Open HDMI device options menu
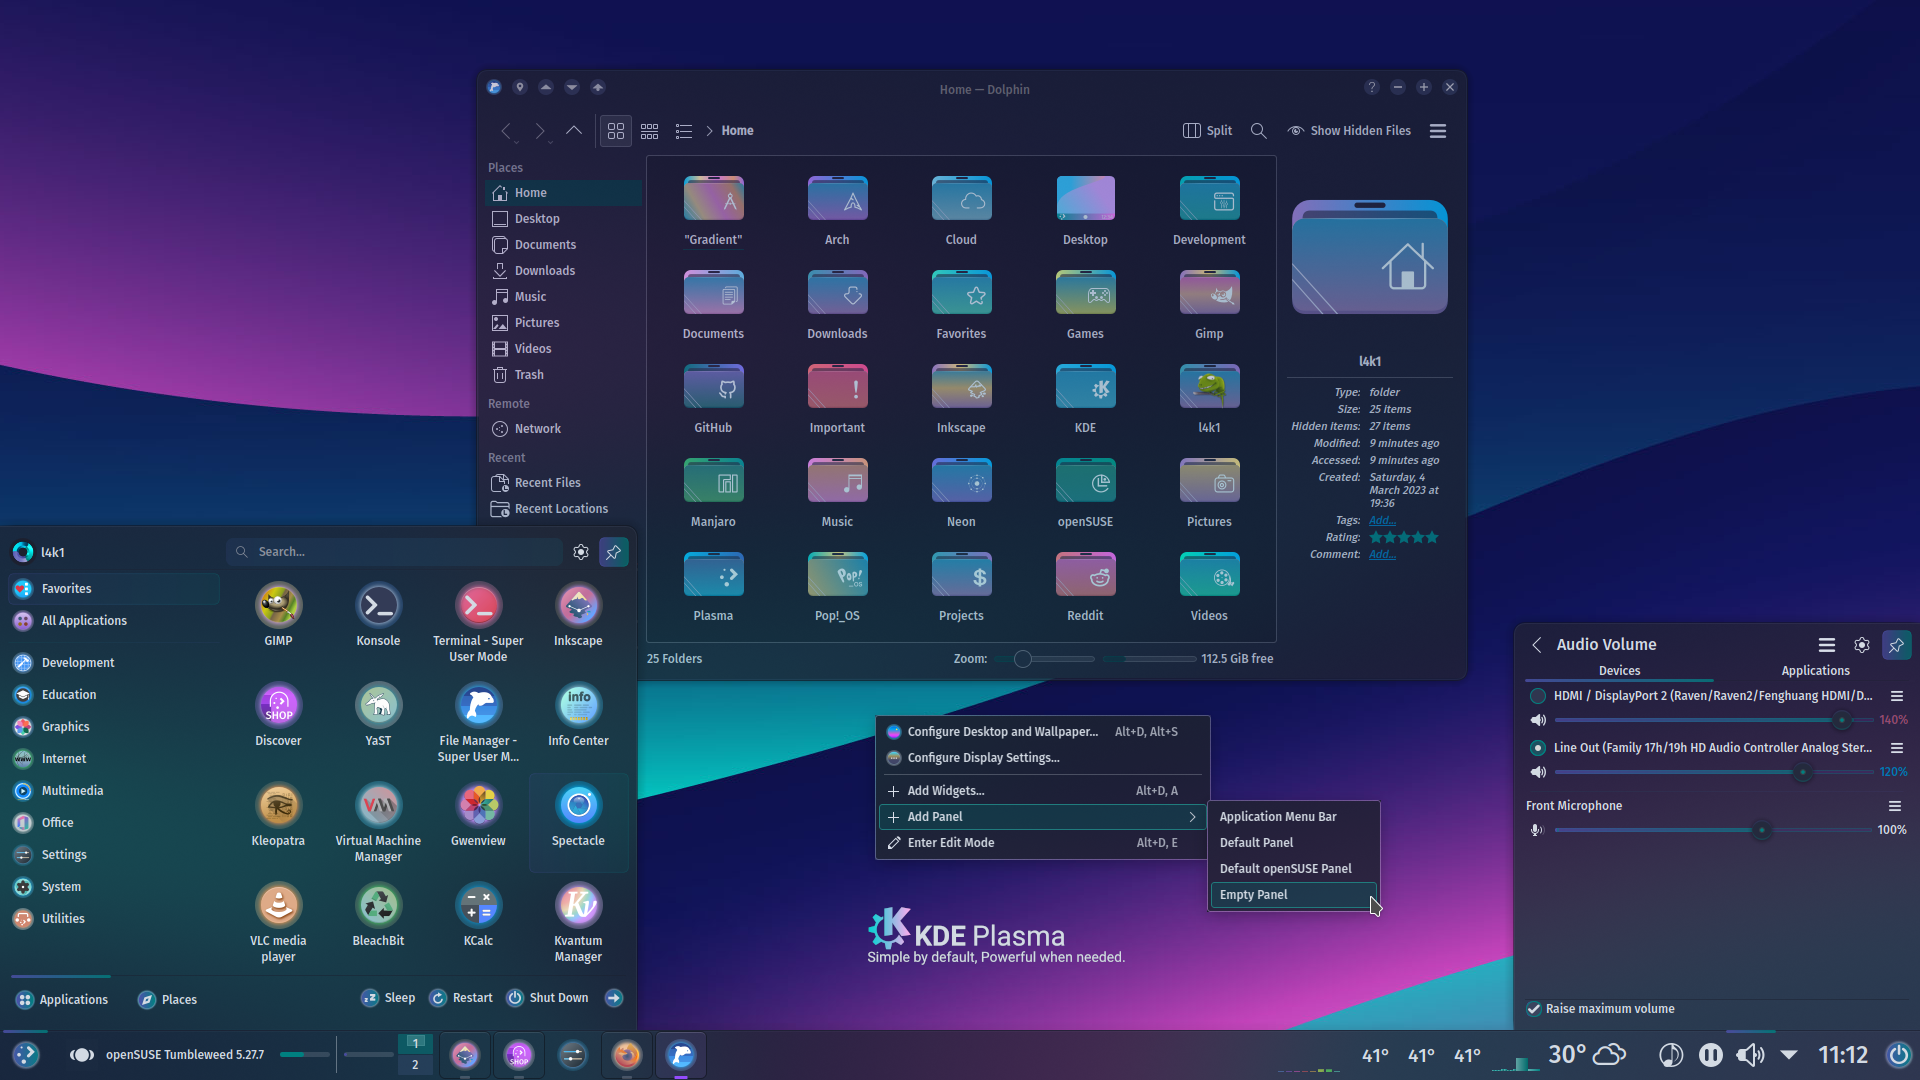 coord(1896,696)
